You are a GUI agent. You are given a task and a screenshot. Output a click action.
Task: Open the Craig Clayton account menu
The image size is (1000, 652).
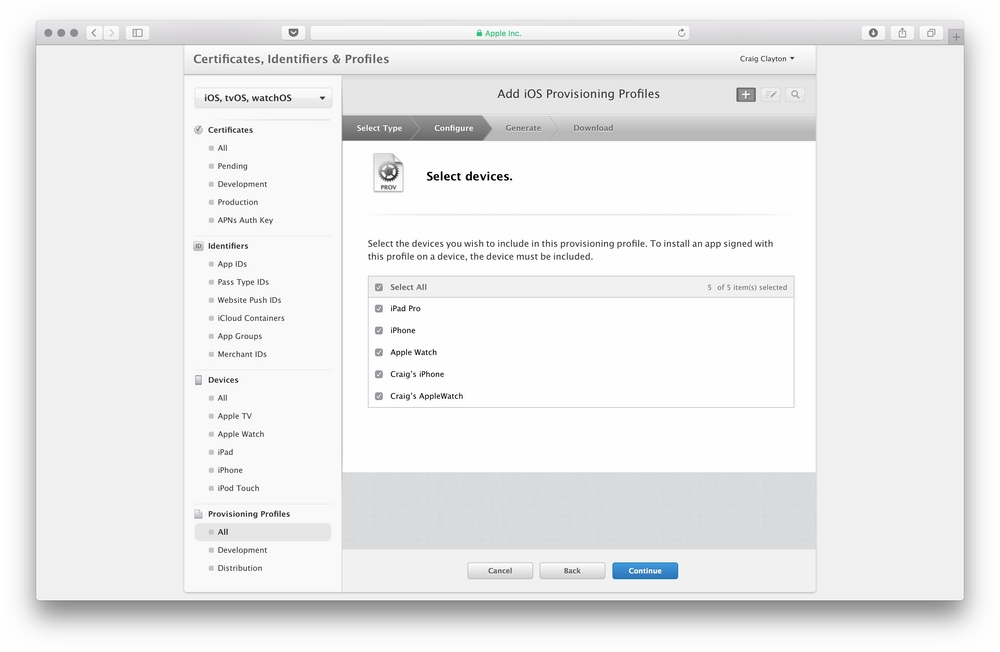[x=767, y=59]
